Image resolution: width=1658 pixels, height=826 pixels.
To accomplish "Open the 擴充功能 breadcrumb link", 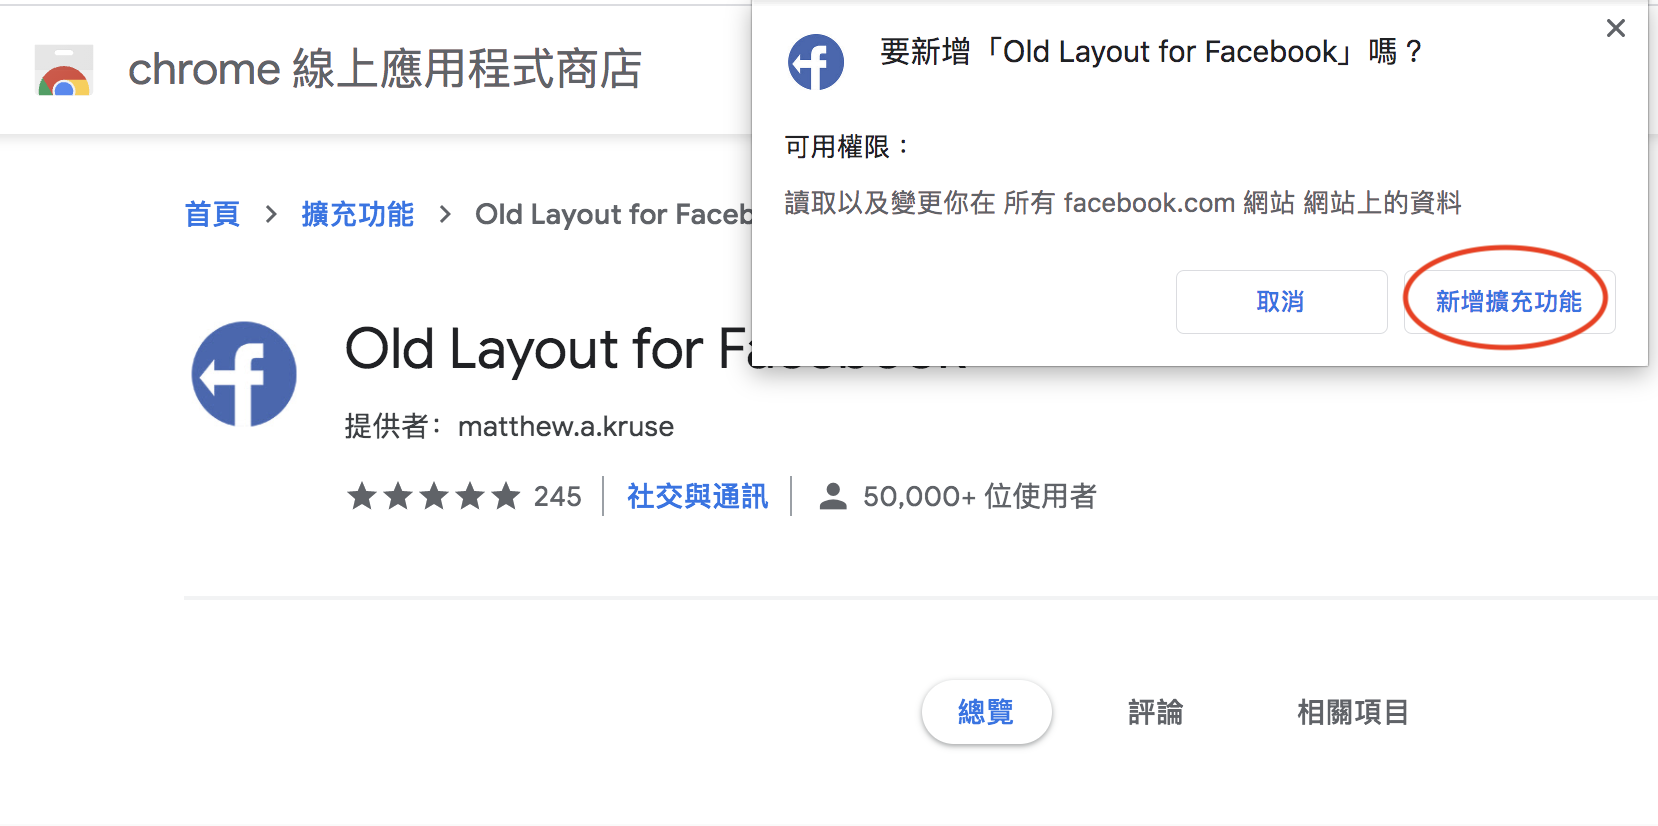I will (x=357, y=214).
